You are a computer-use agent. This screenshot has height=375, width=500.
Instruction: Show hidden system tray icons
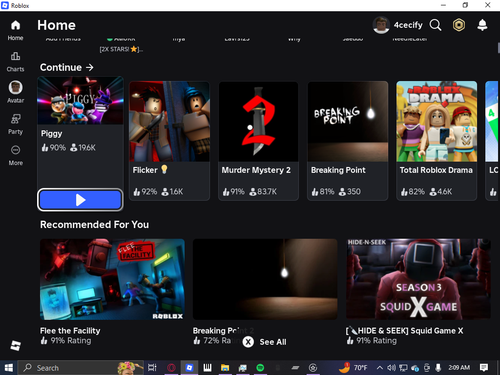[379, 368]
